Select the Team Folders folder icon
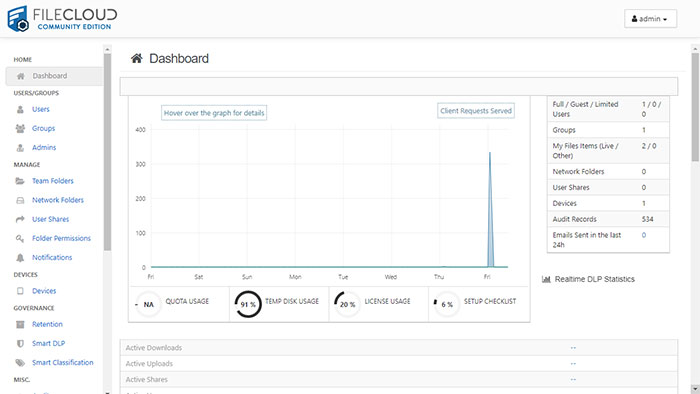The height and width of the screenshot is (394, 700). pyautogui.click(x=20, y=181)
